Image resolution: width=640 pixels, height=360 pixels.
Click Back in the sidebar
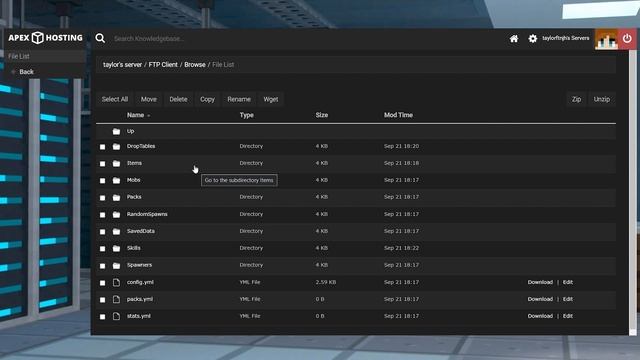[27, 72]
